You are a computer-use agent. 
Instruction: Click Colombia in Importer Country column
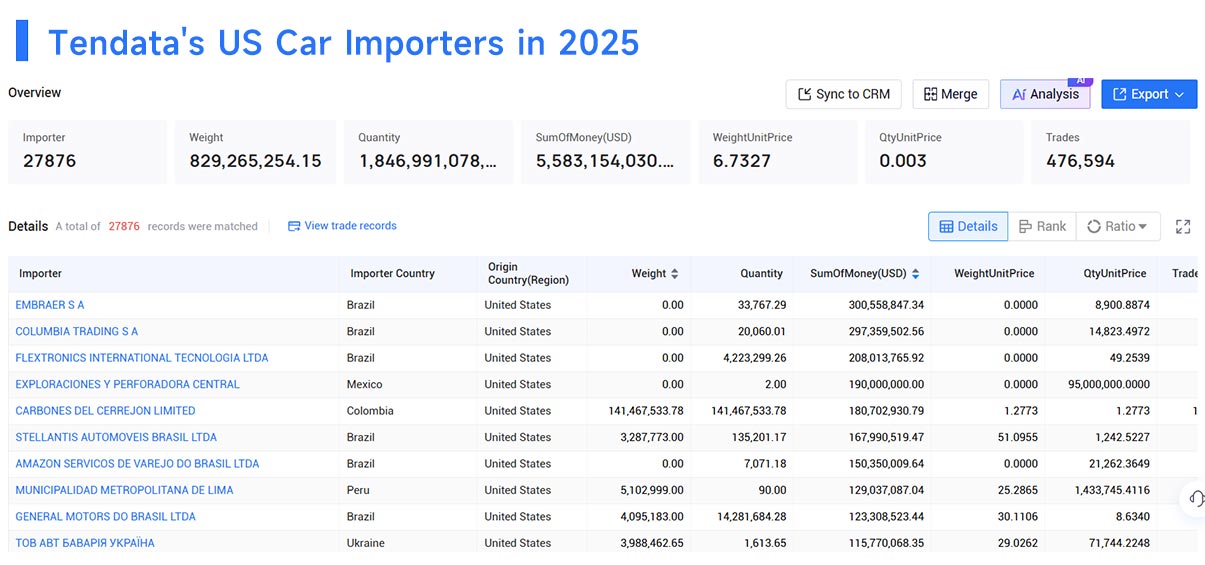point(370,411)
